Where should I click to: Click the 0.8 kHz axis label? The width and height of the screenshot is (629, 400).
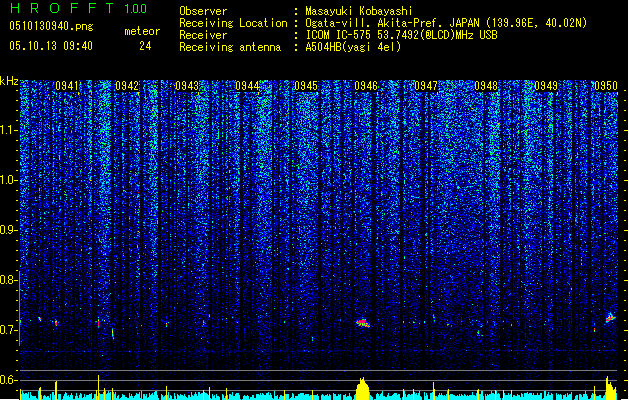coord(8,280)
